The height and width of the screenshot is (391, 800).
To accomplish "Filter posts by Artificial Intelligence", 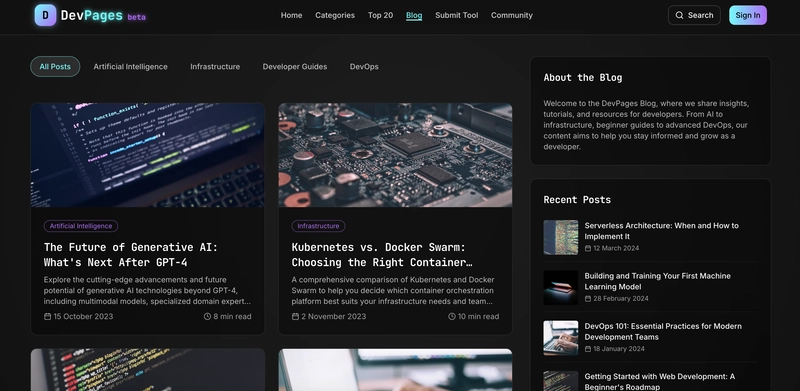I will (130, 66).
